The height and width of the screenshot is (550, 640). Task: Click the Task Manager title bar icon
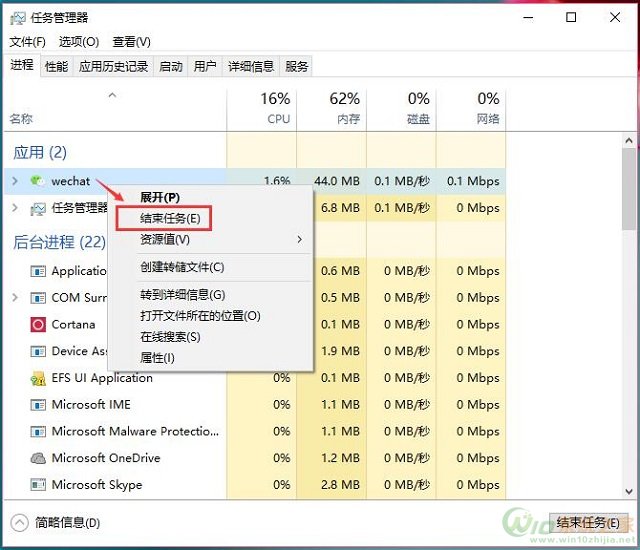click(x=18, y=18)
